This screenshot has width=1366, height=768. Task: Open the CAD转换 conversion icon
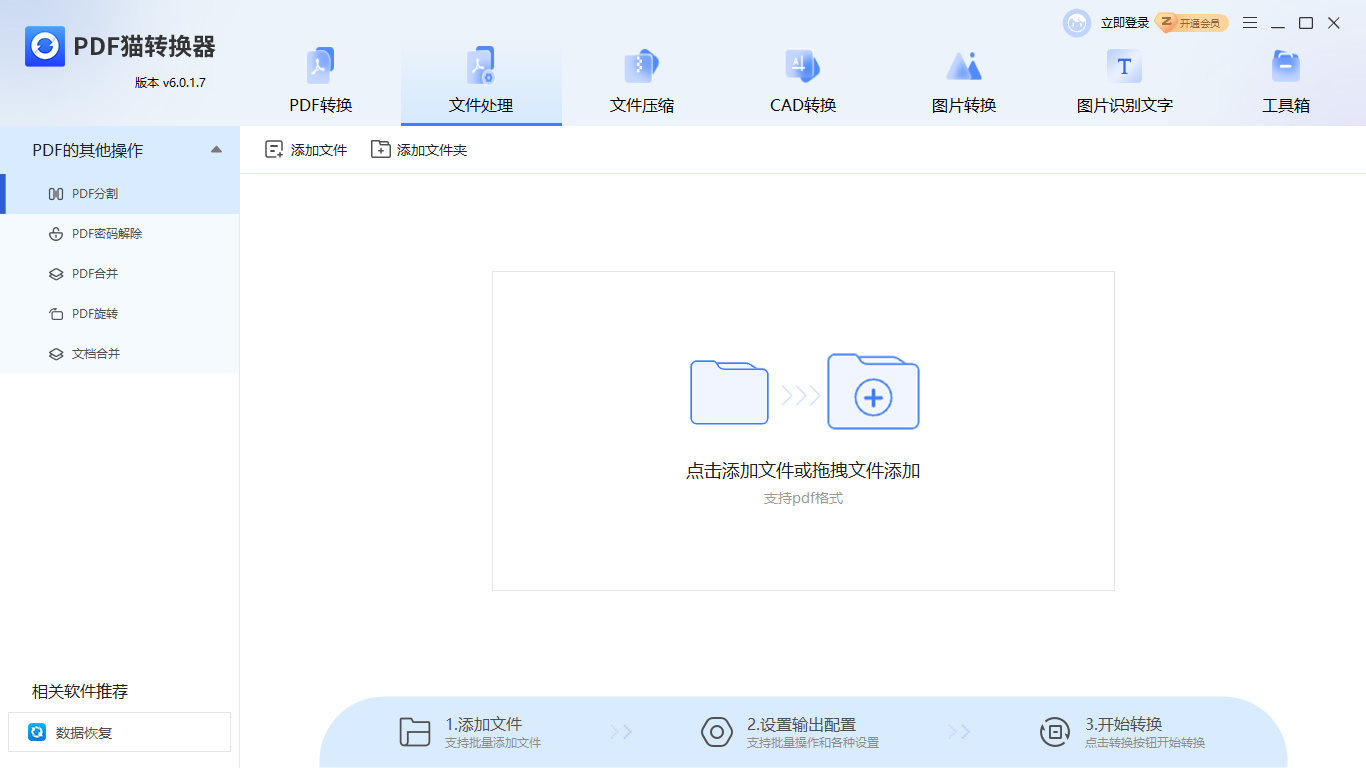point(803,65)
